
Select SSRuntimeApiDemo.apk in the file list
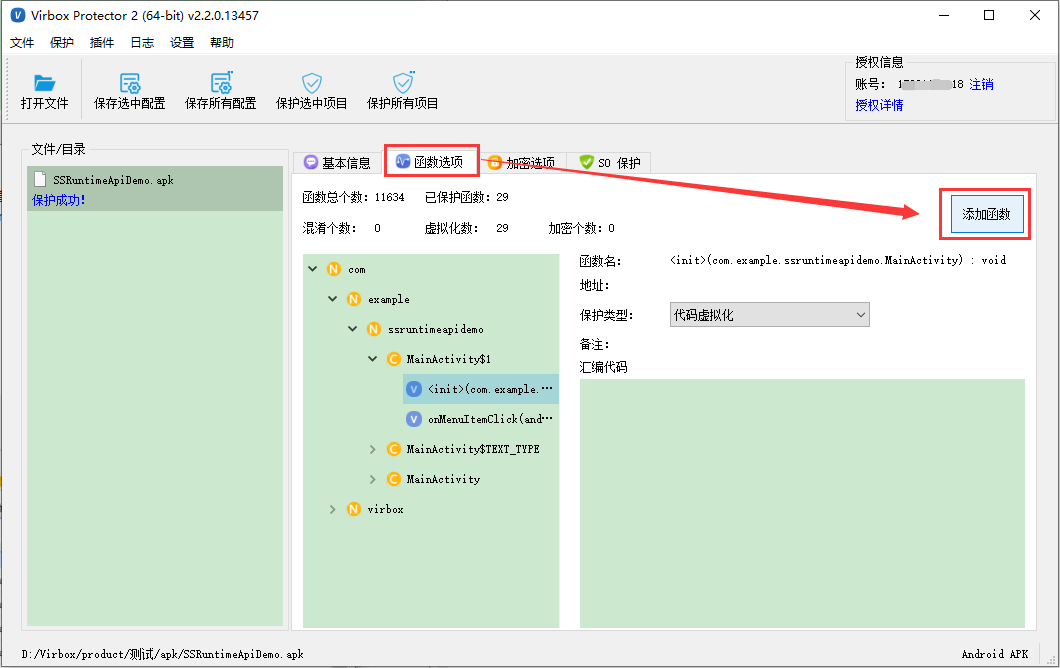[155, 188]
